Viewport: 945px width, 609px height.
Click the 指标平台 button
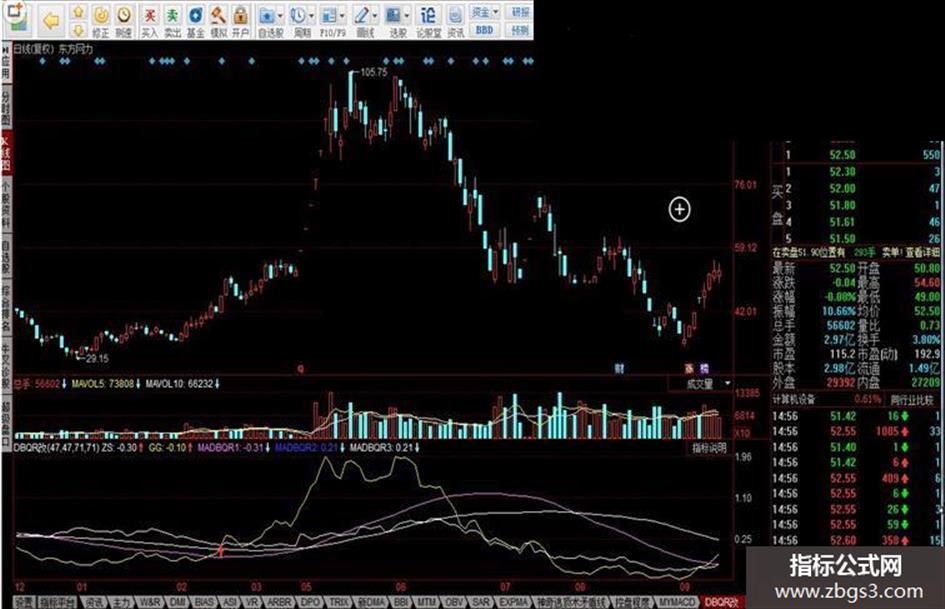click(58, 602)
